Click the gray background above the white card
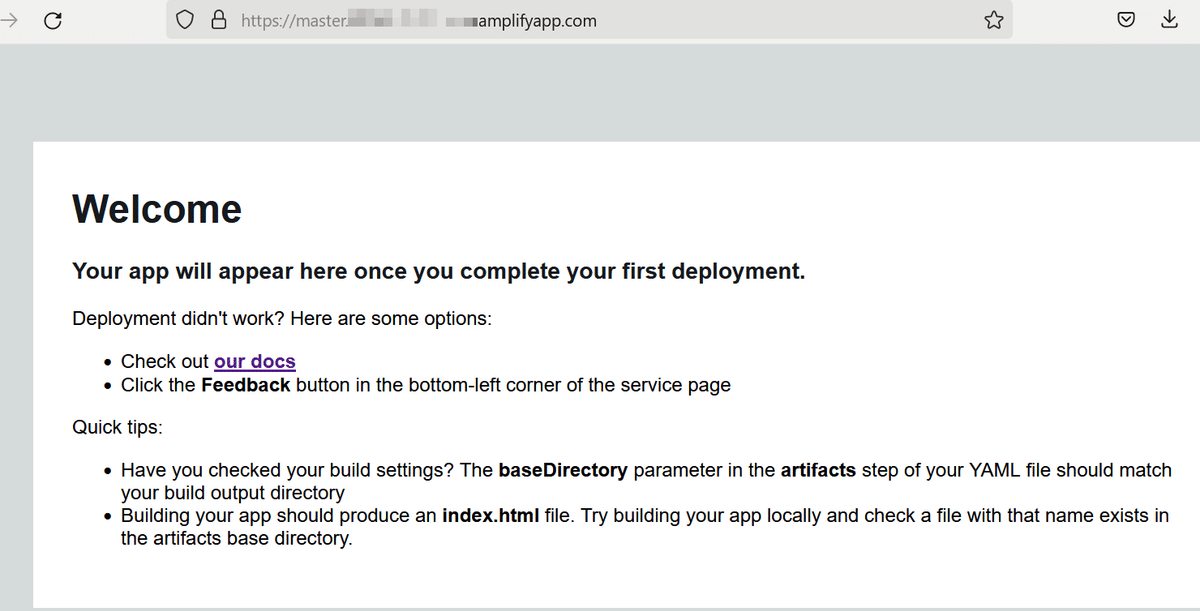1200x611 pixels. [x=600, y=92]
